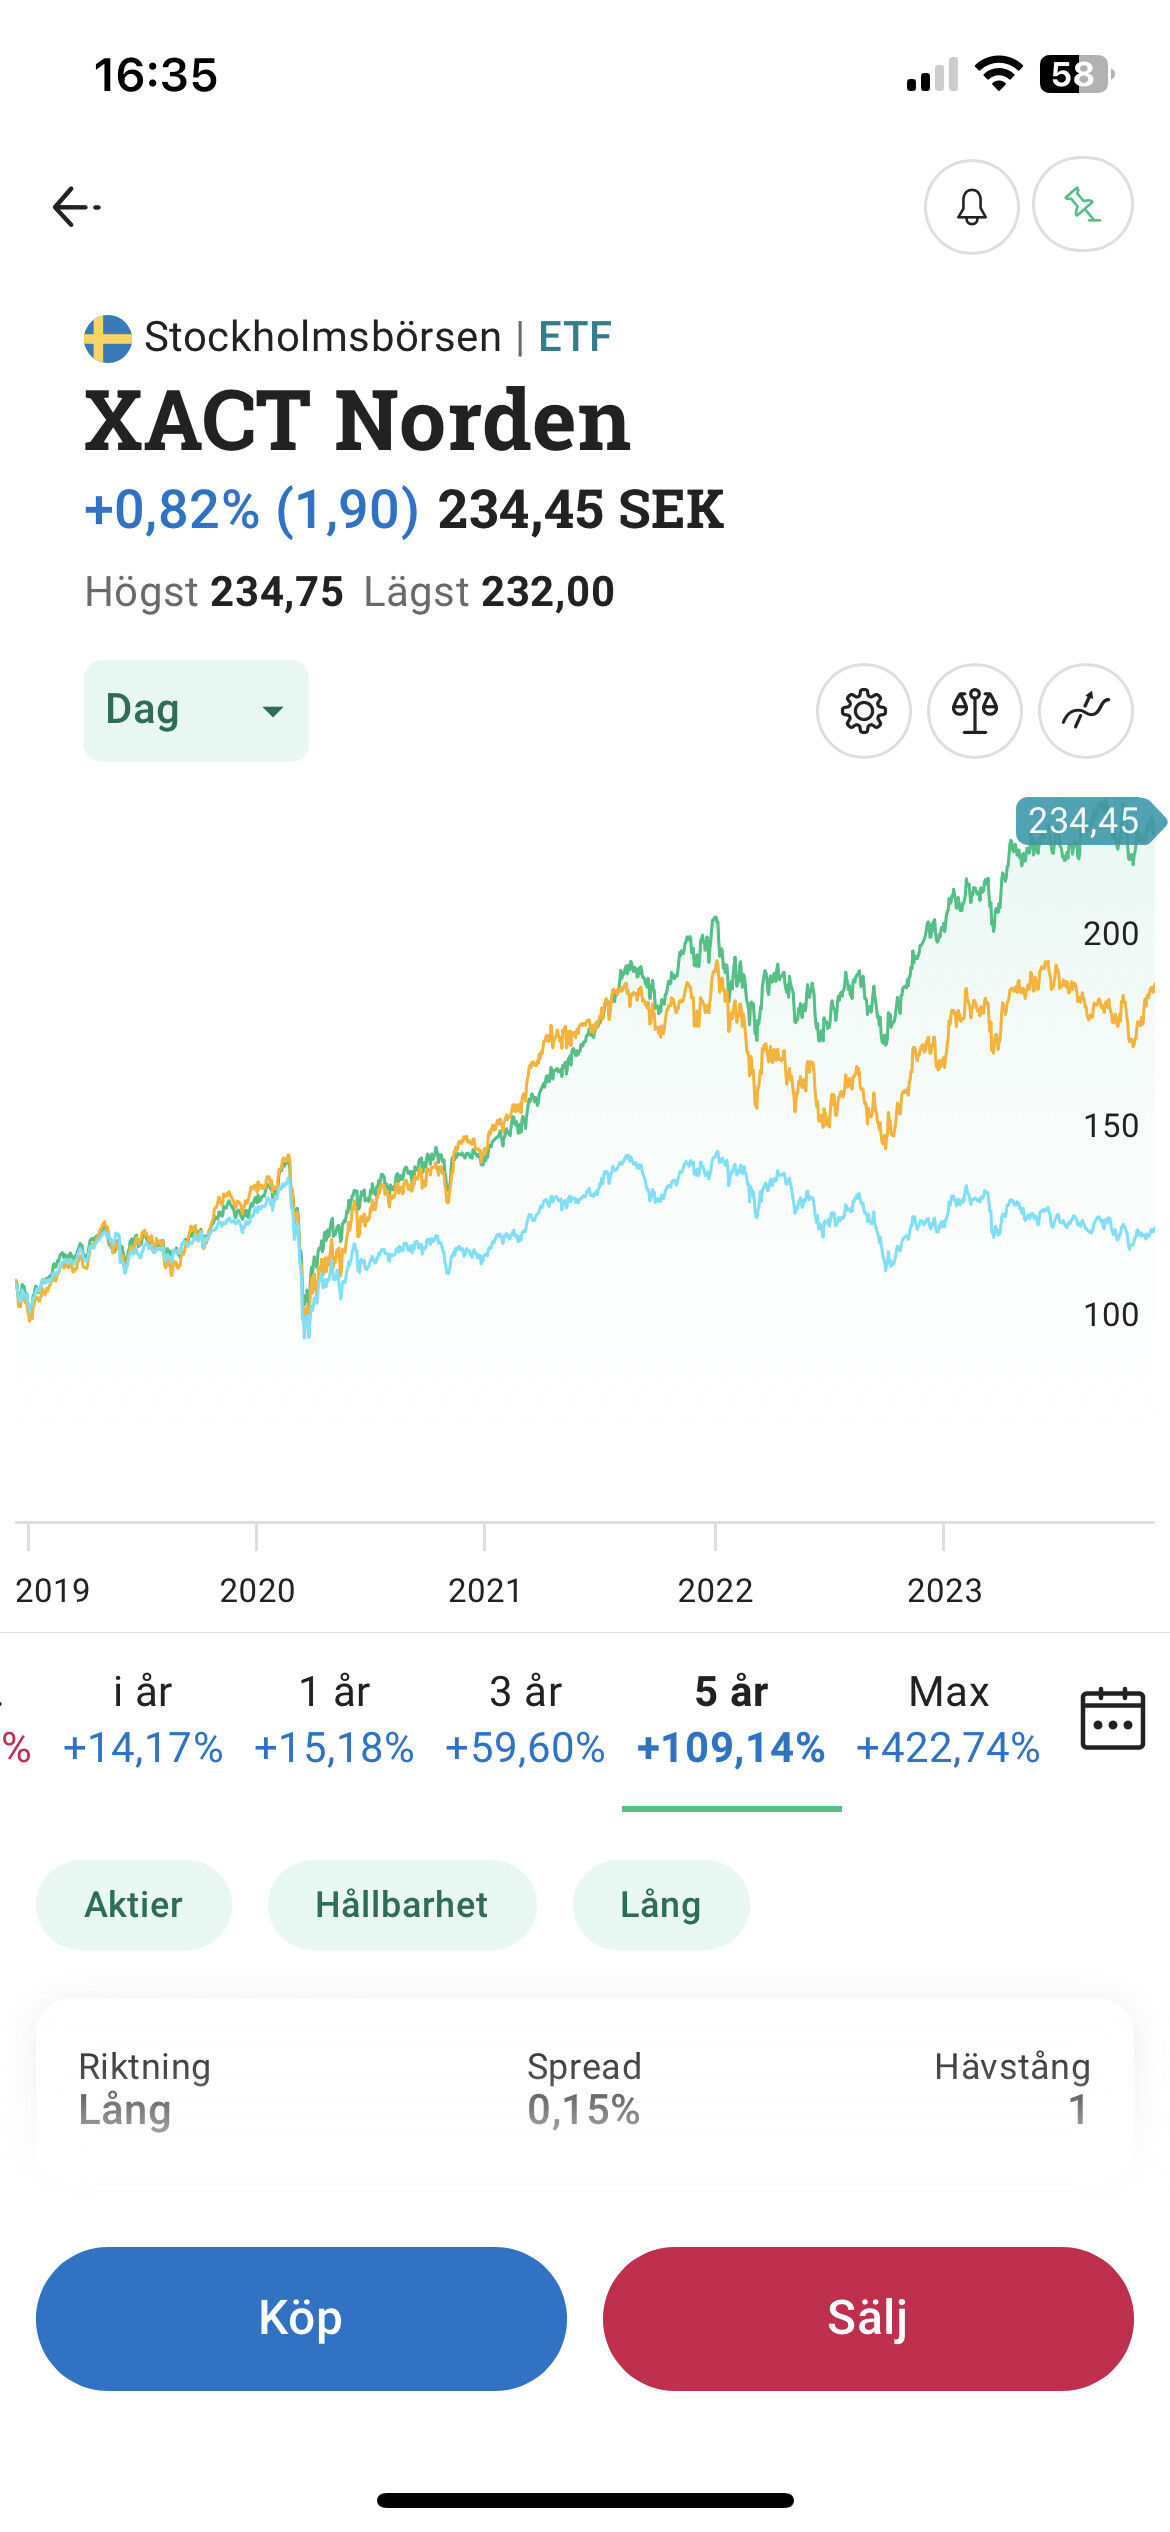Image resolution: width=1170 pixels, height=2532 pixels.
Task: Tap the 234,45 price marker on chart
Action: [x=1084, y=821]
